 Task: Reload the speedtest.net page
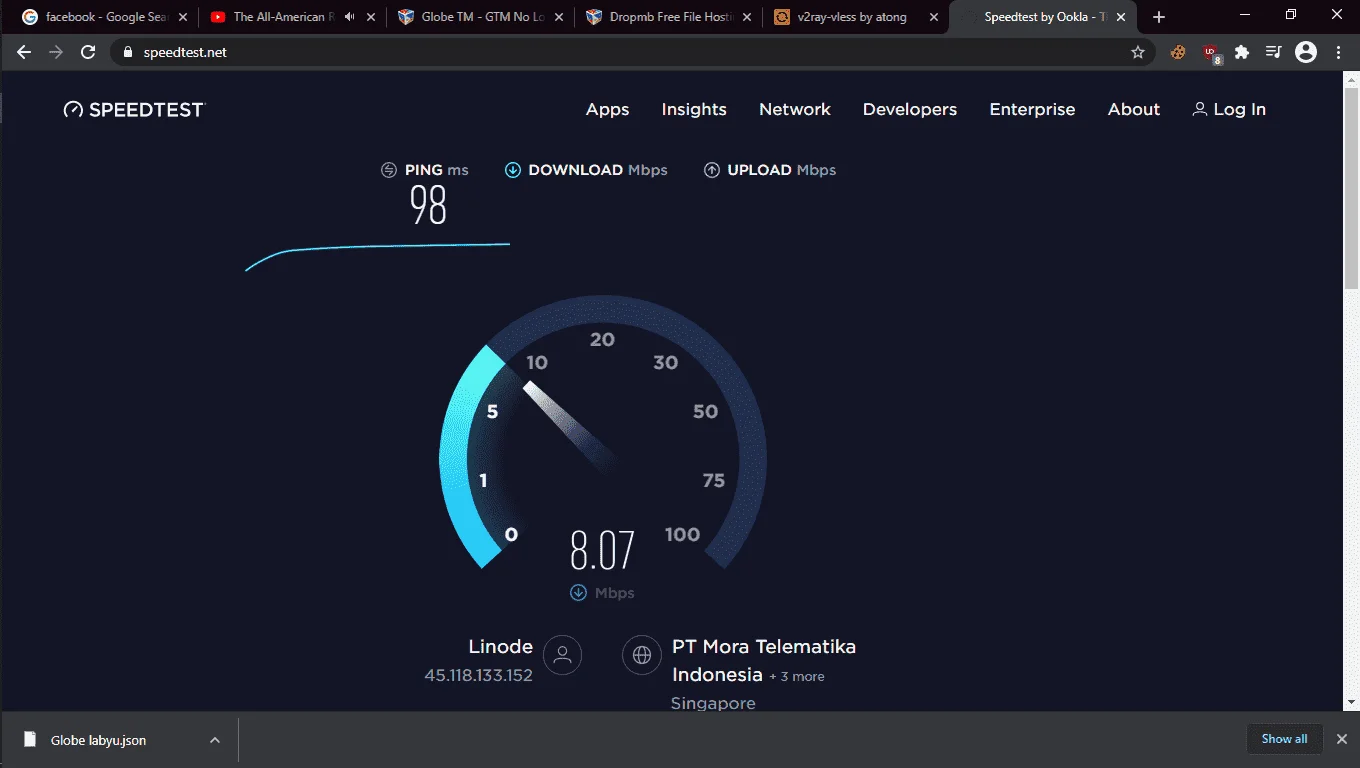(88, 52)
